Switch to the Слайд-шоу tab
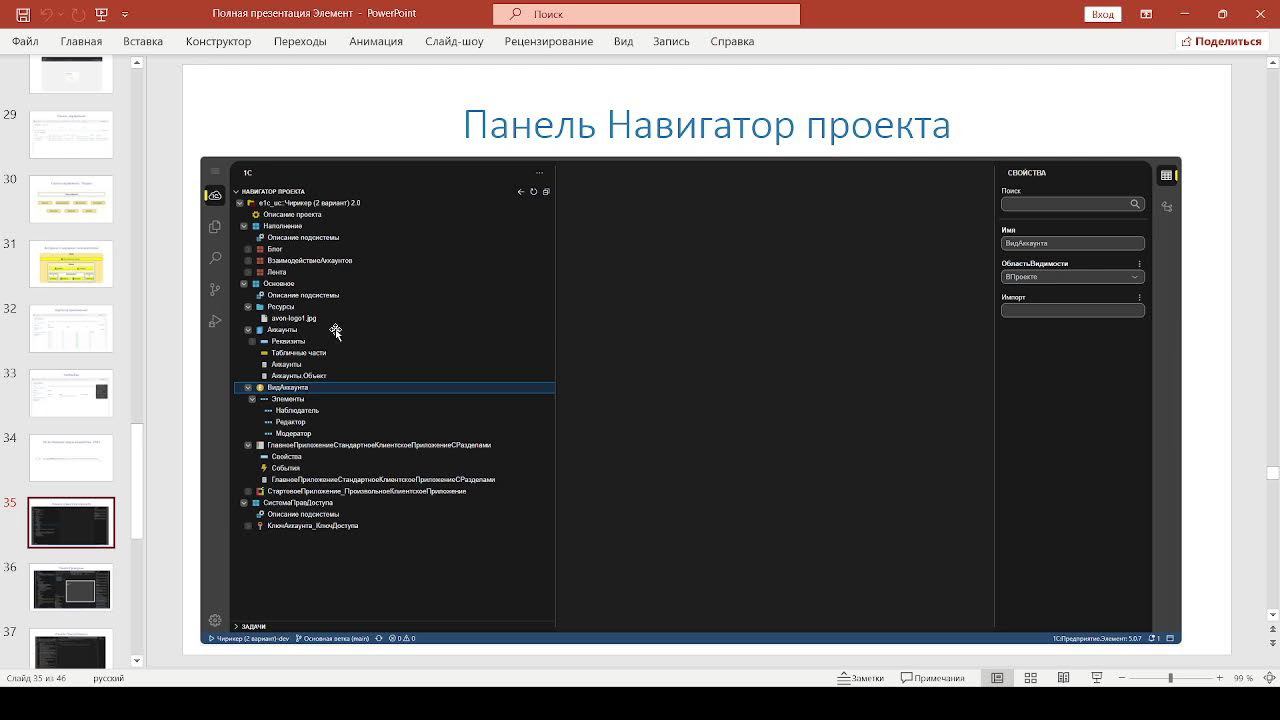 pos(454,41)
